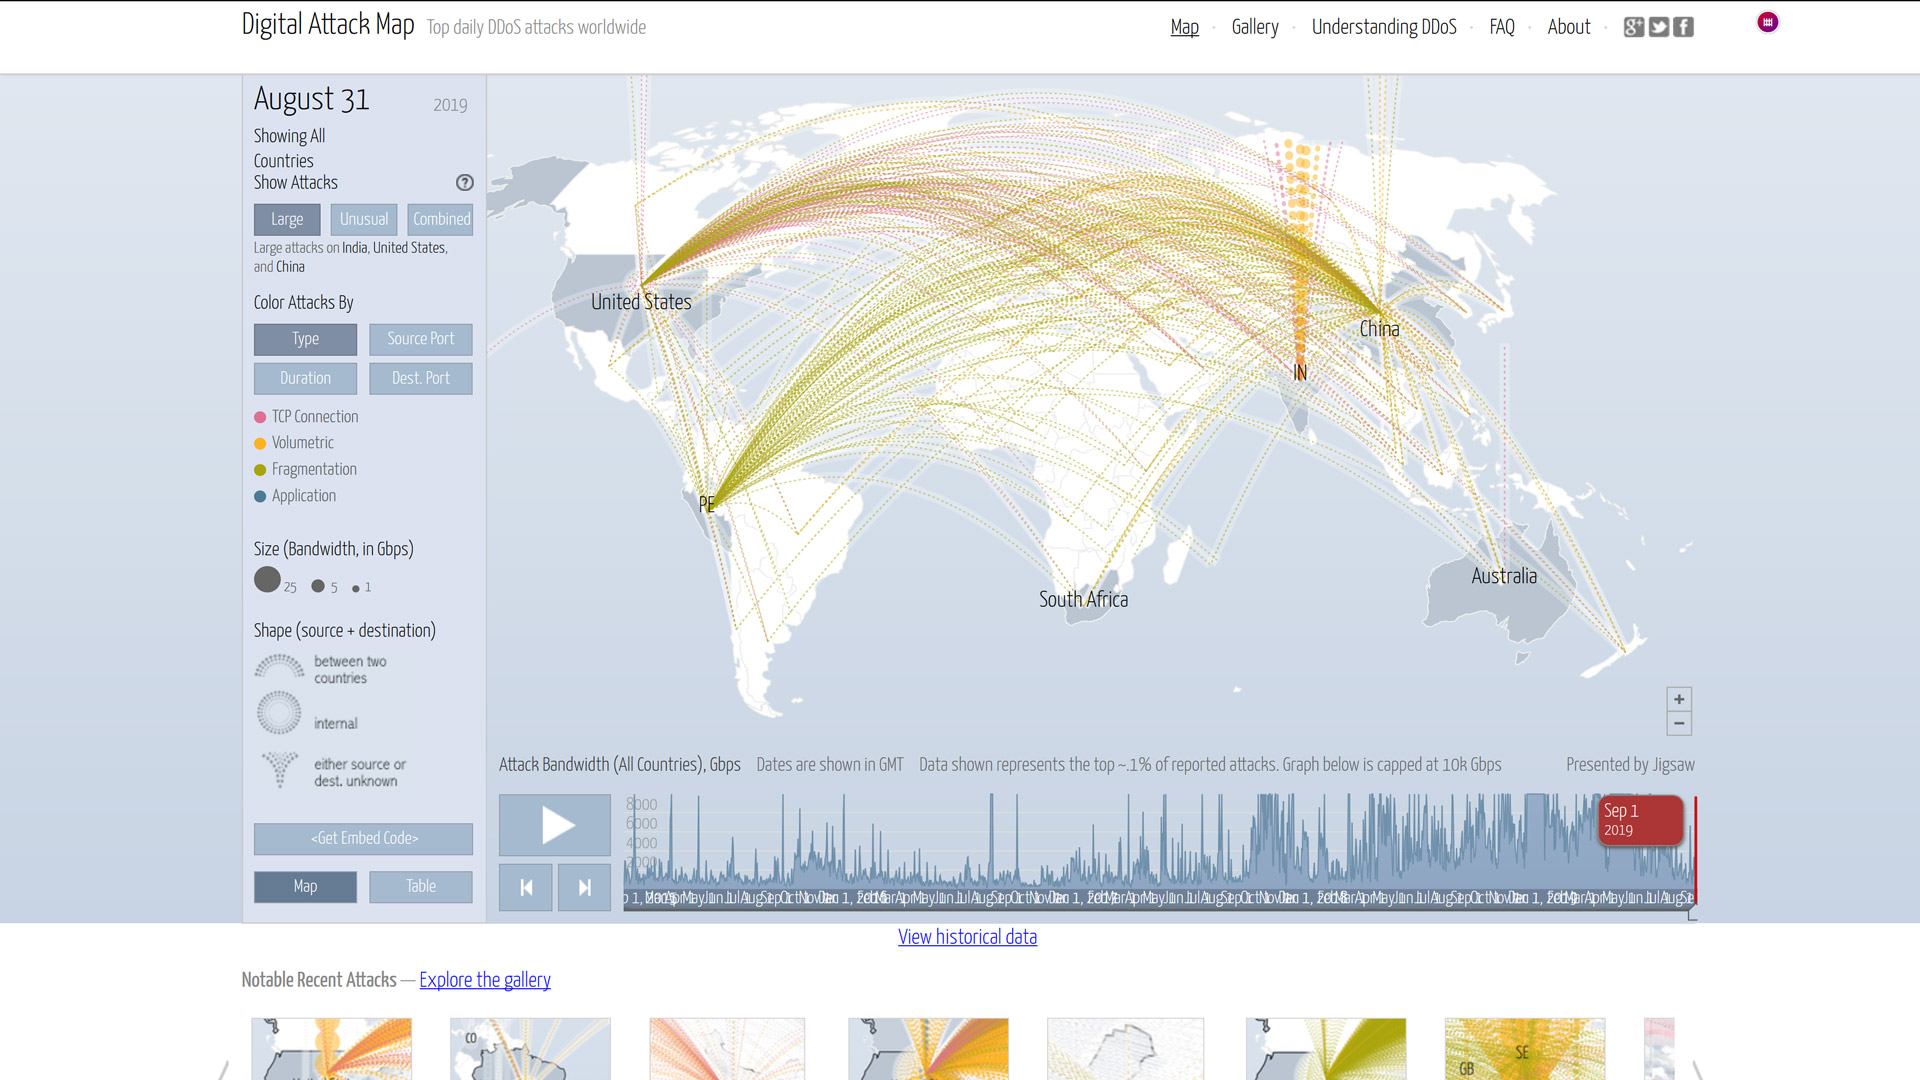Step back to the previous day
The height and width of the screenshot is (1080, 1920).
tap(526, 887)
